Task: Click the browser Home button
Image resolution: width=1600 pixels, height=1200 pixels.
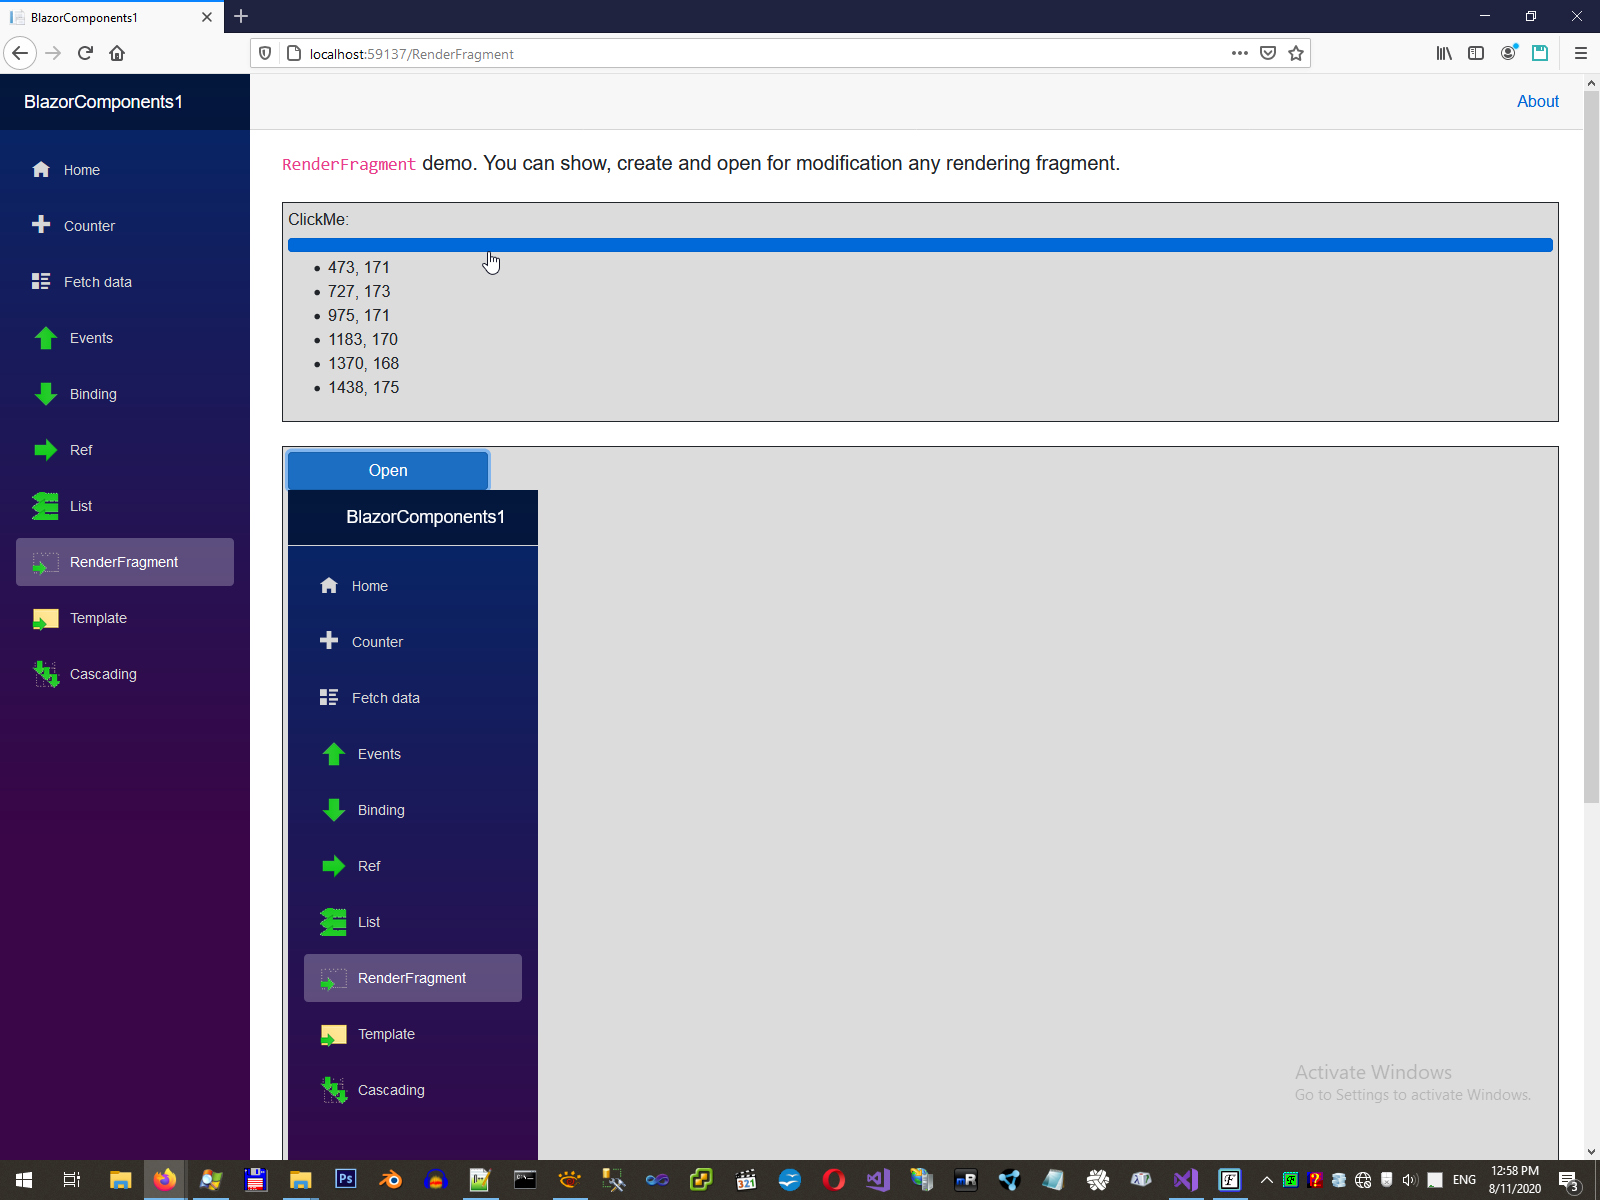Action: [x=117, y=53]
